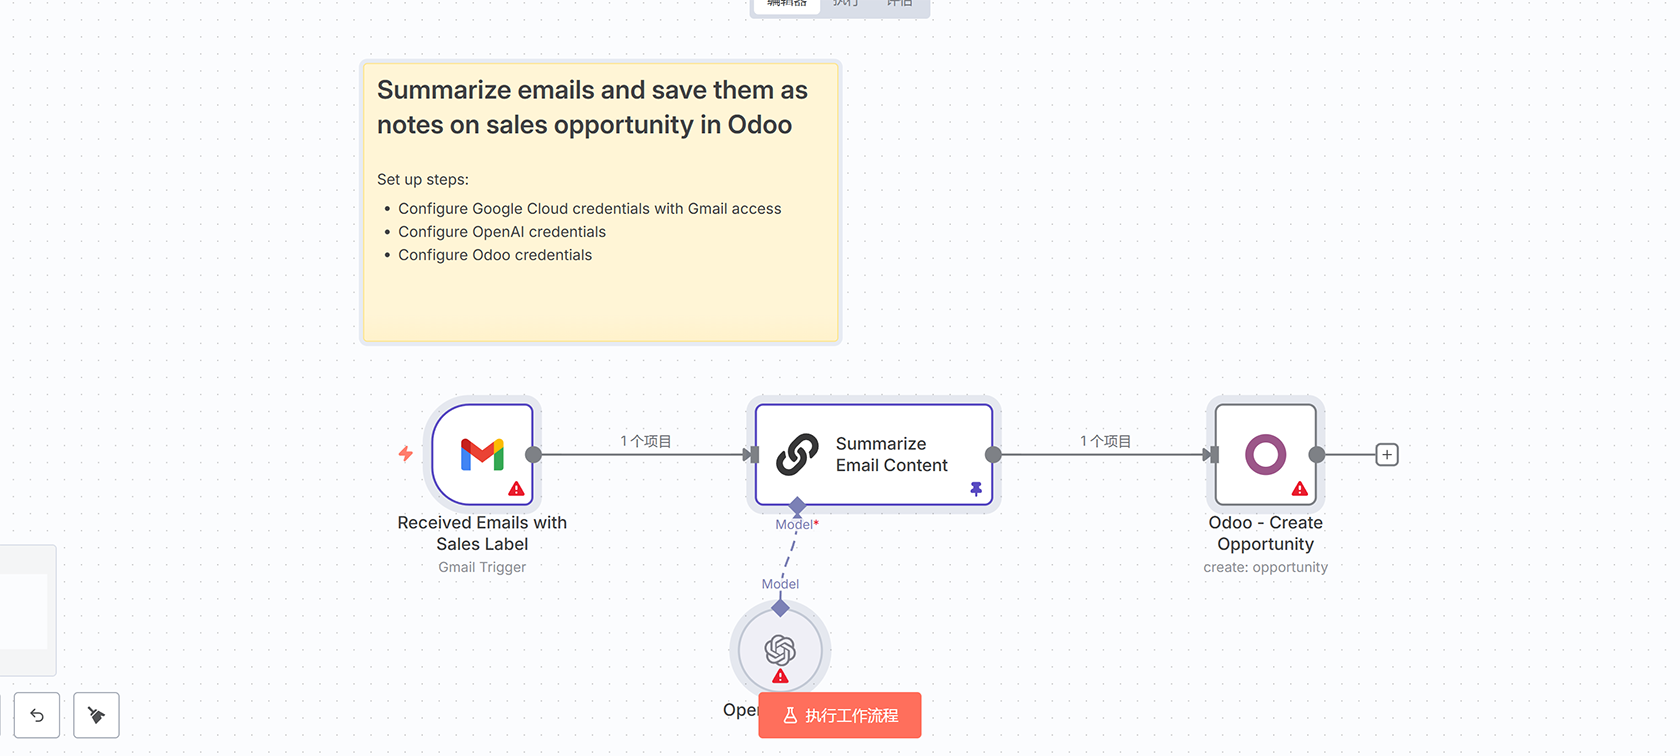Switch to the 评估 tab
The width and height of the screenshot is (1680, 756).
(x=899, y=4)
